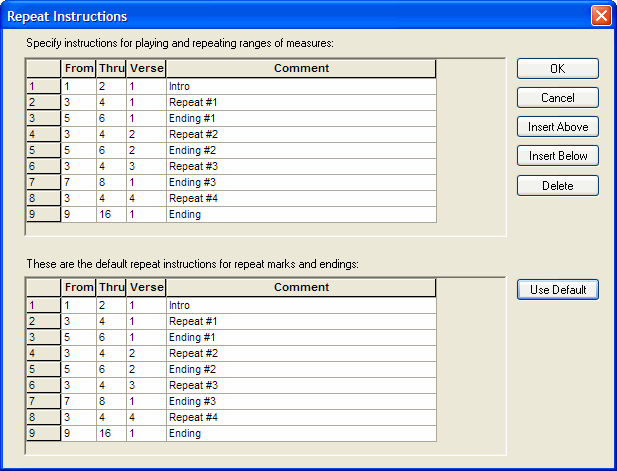Click Thru cell showing 16 in upper table
The image size is (617, 471).
tap(111, 215)
